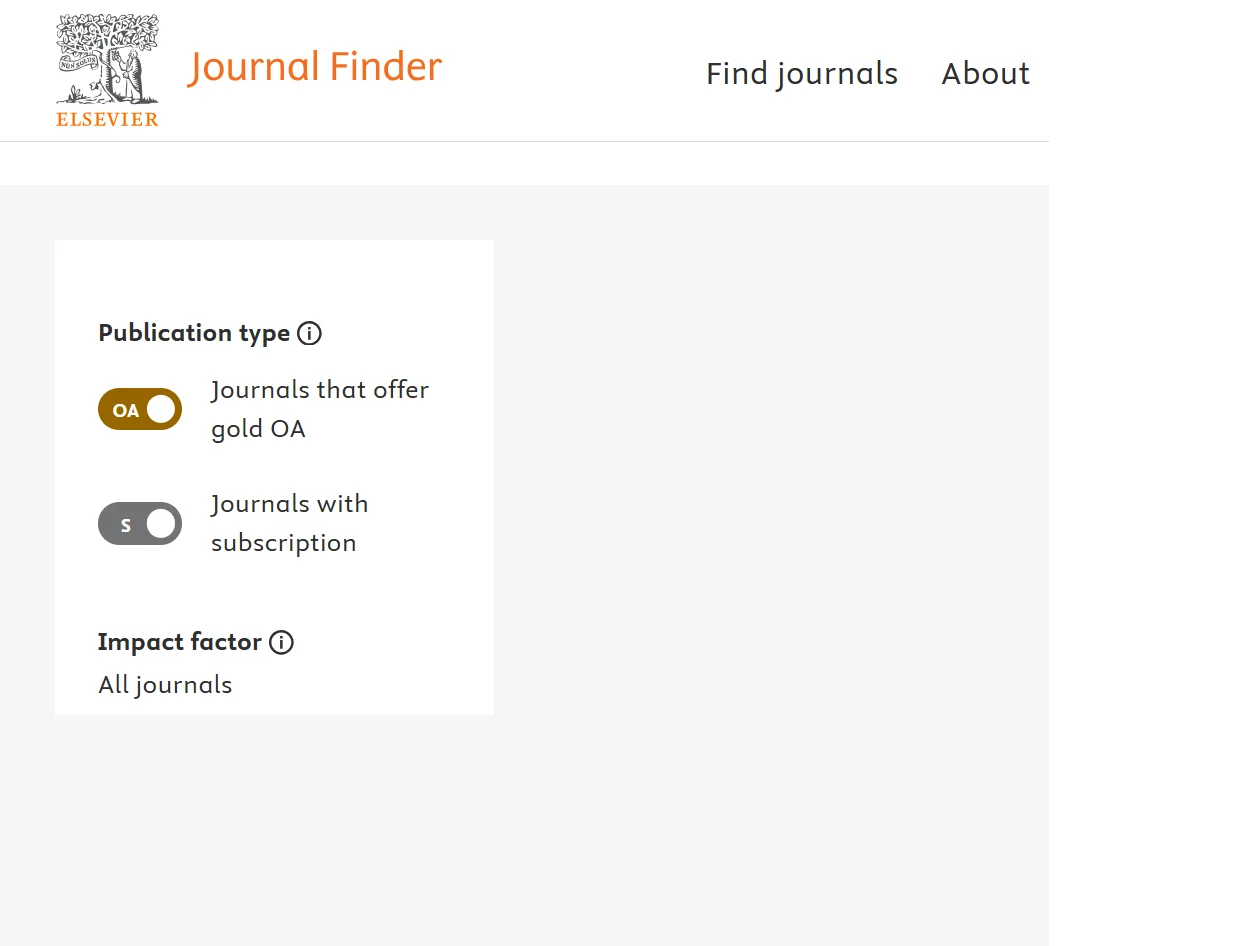Open the About page
Image resolution: width=1260 pixels, height=946 pixels.
coord(985,73)
